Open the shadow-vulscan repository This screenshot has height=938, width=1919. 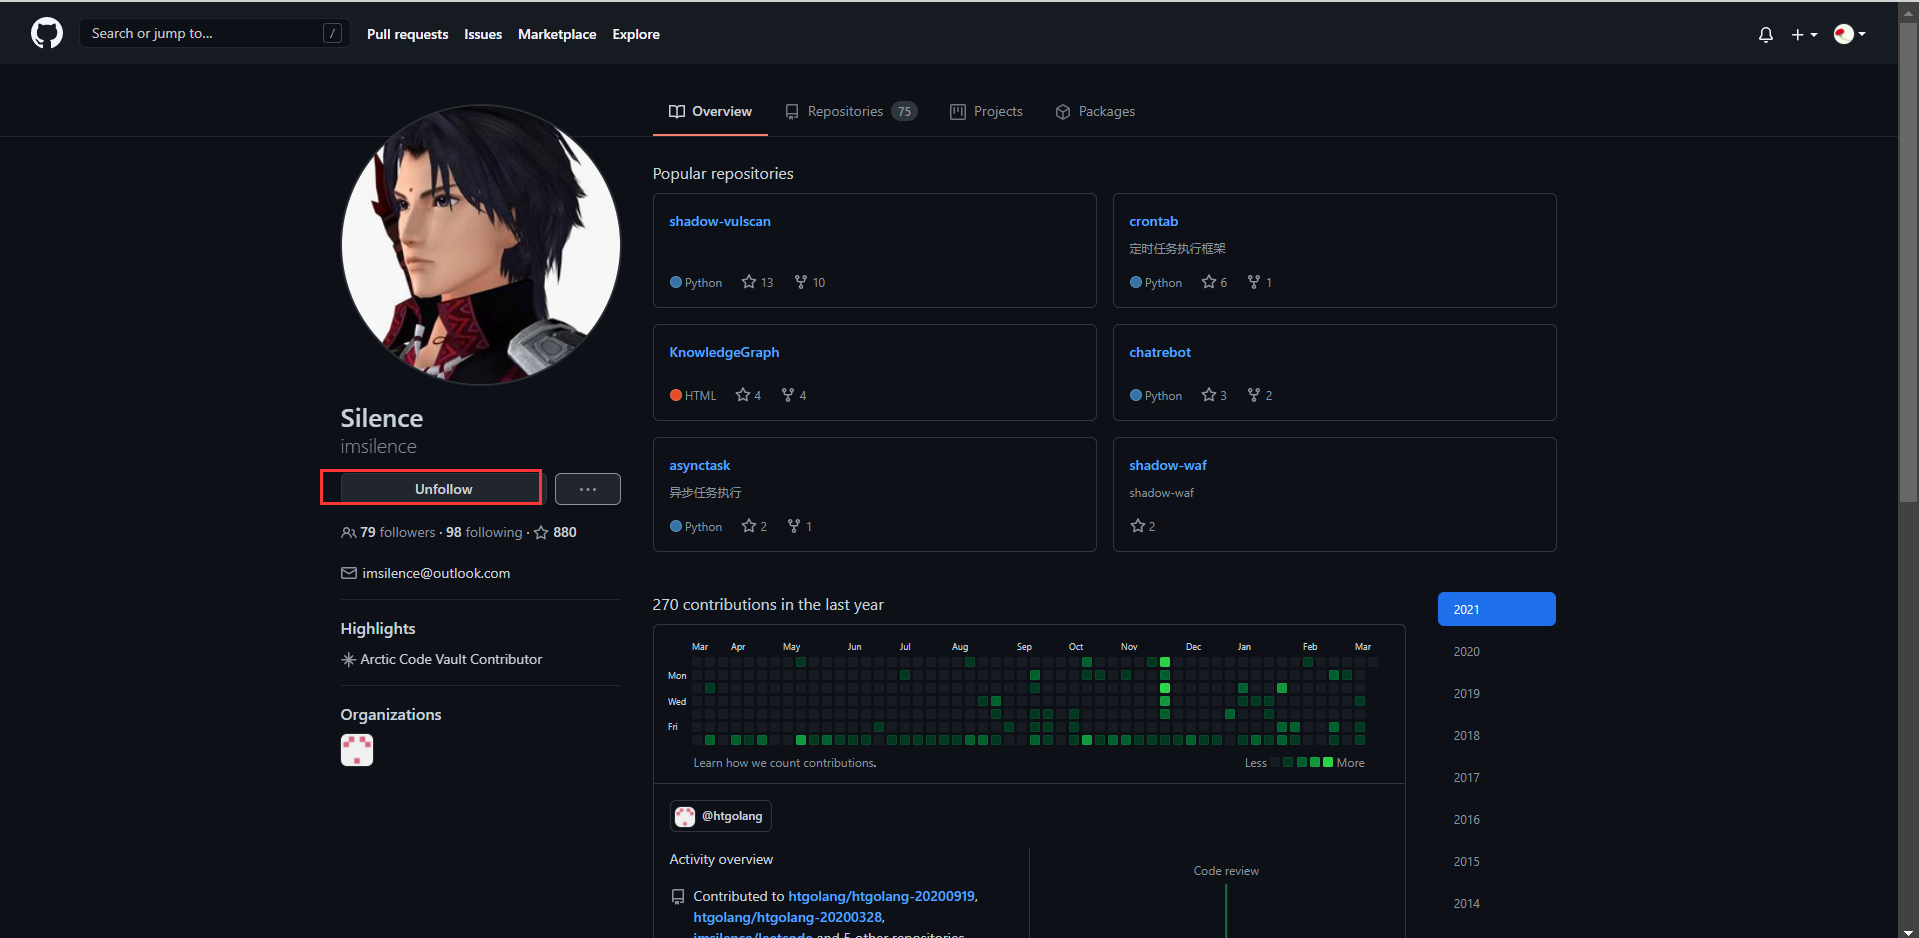click(x=720, y=221)
